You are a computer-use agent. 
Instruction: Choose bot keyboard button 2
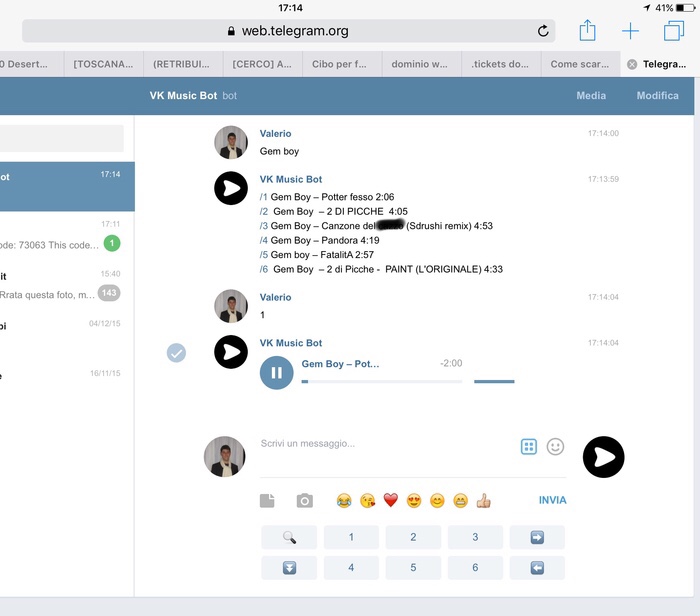pos(413,537)
